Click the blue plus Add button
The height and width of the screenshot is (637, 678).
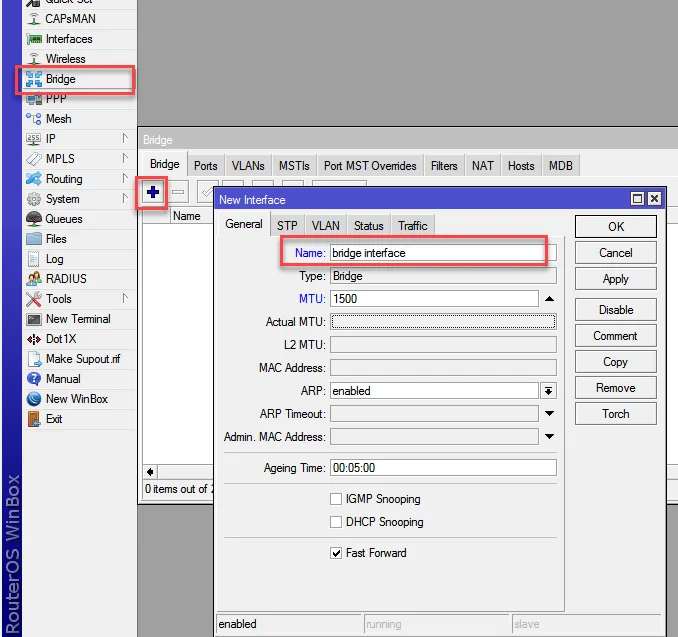(x=153, y=192)
